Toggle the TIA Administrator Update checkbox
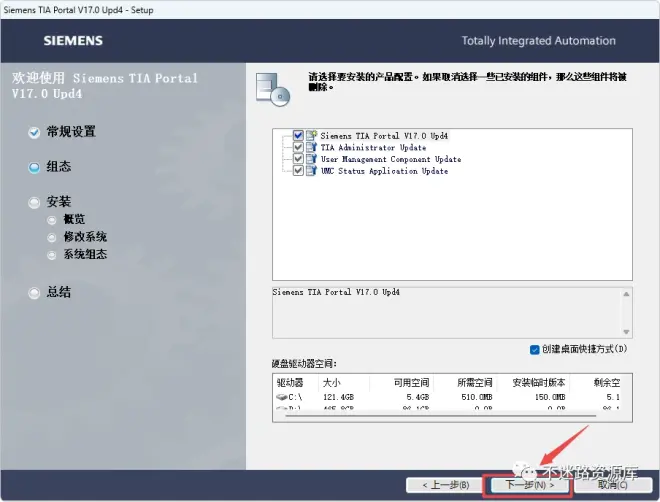This screenshot has height=502, width=660. click(298, 147)
